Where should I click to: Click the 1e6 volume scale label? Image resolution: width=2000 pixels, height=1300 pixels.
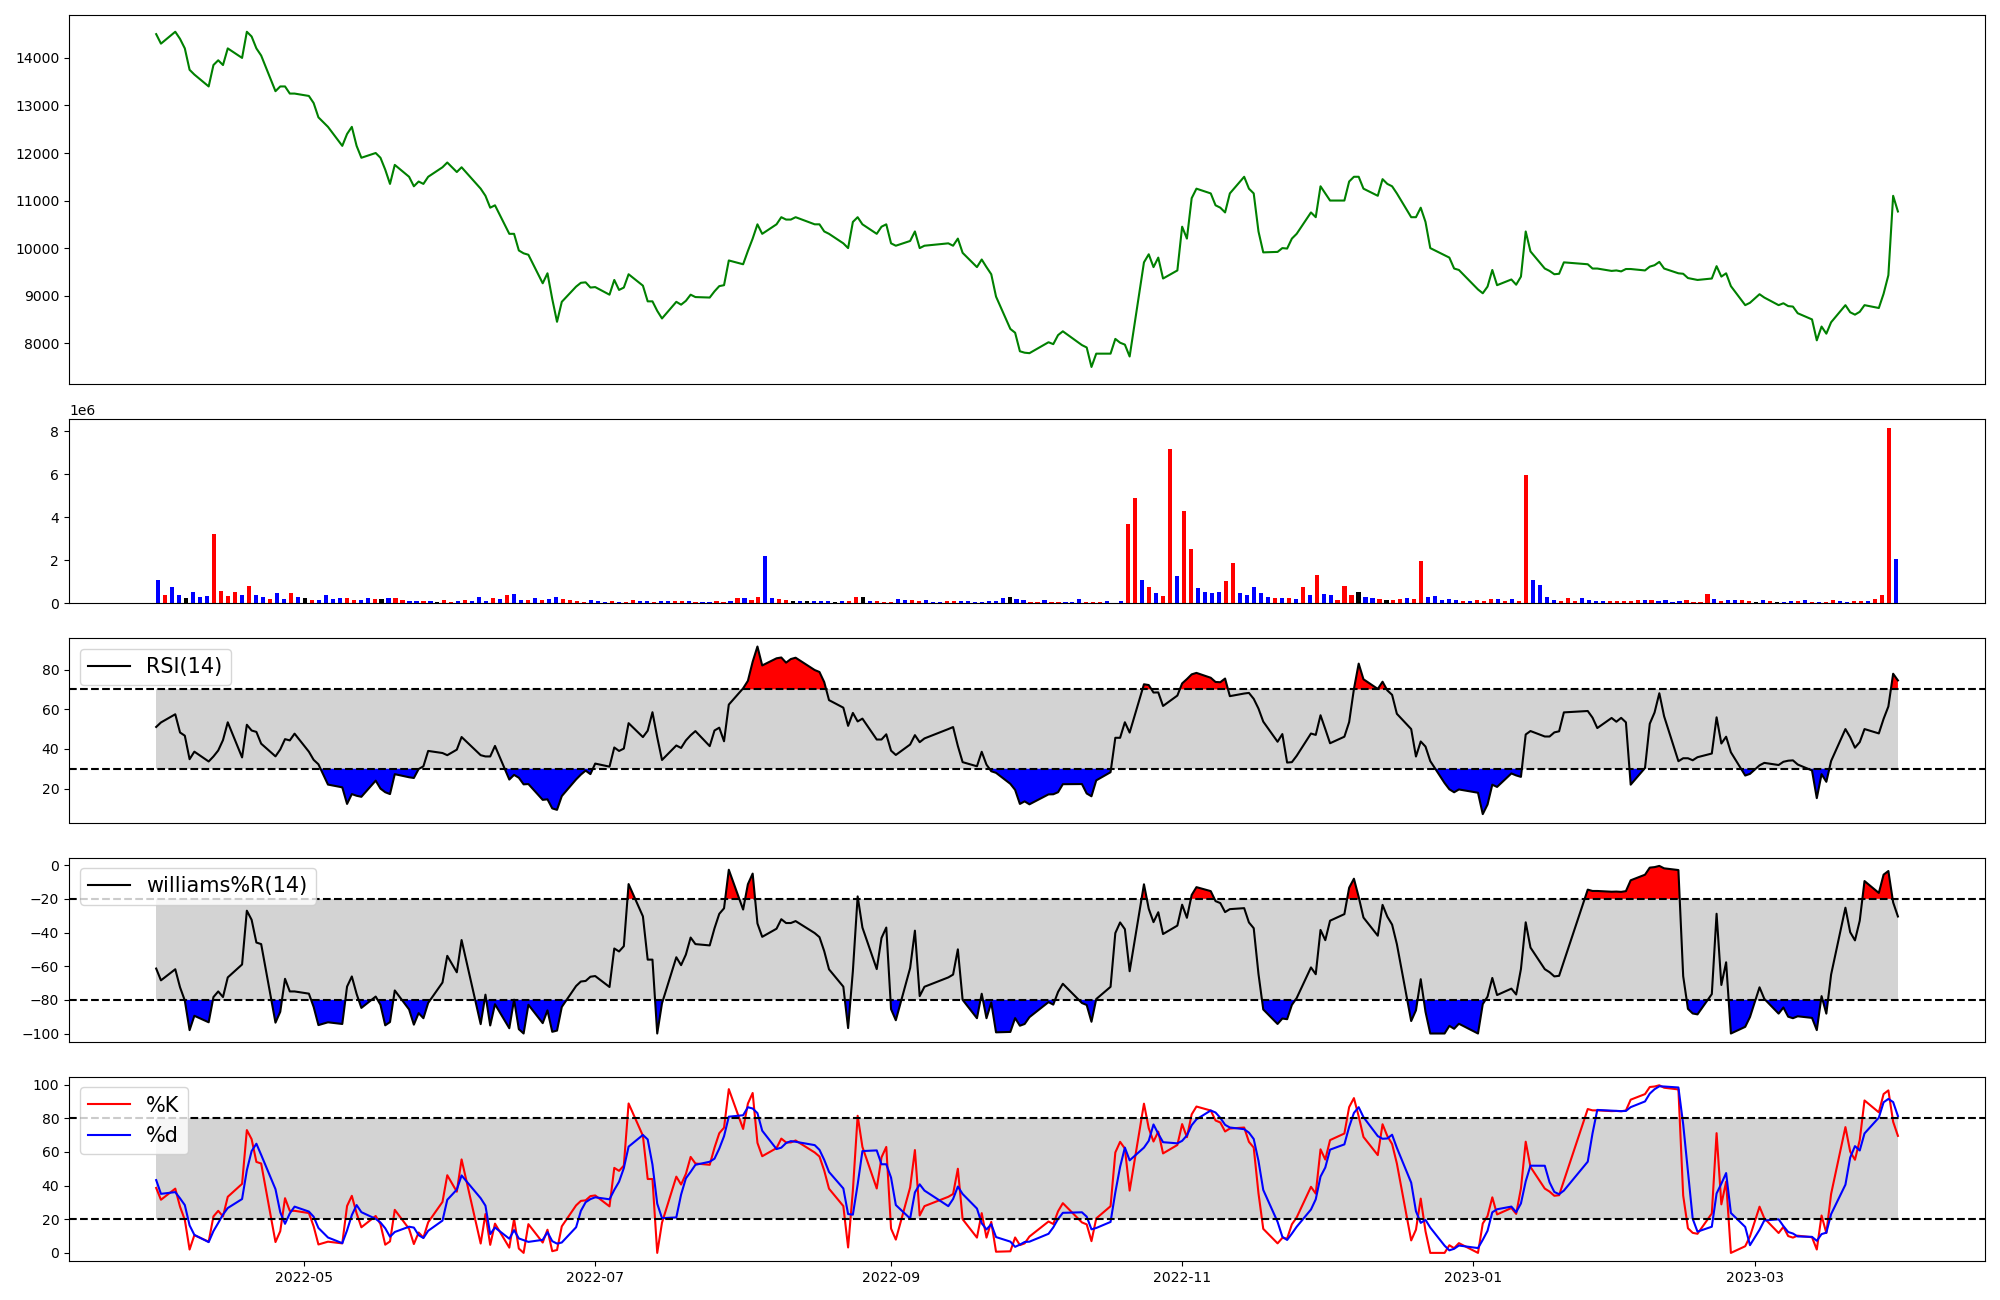click(x=82, y=411)
